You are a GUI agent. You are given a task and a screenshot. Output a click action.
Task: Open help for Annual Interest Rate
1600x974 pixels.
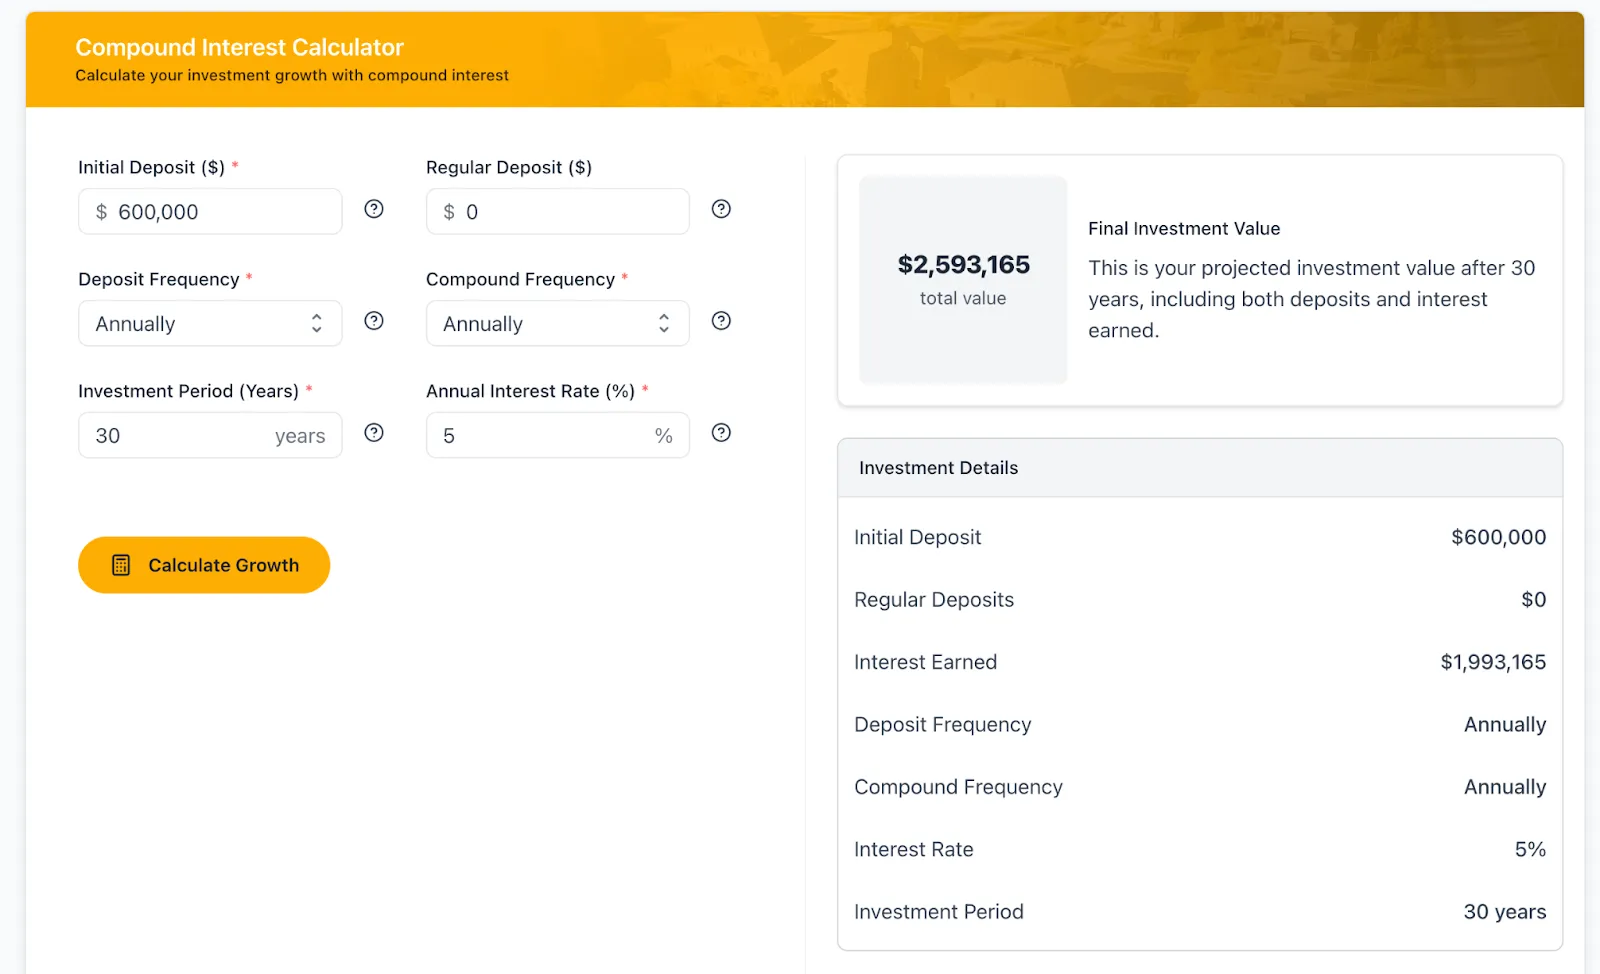pyautogui.click(x=721, y=433)
